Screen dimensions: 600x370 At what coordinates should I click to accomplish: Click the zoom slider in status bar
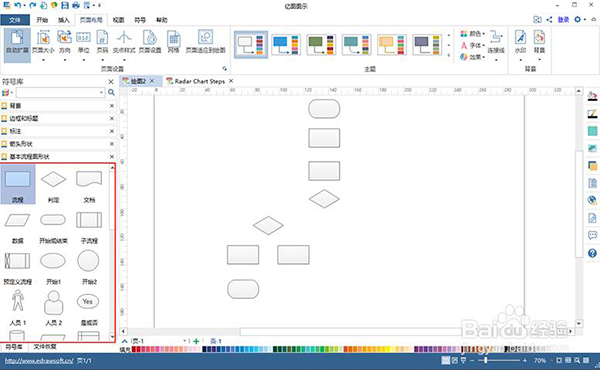498,360
